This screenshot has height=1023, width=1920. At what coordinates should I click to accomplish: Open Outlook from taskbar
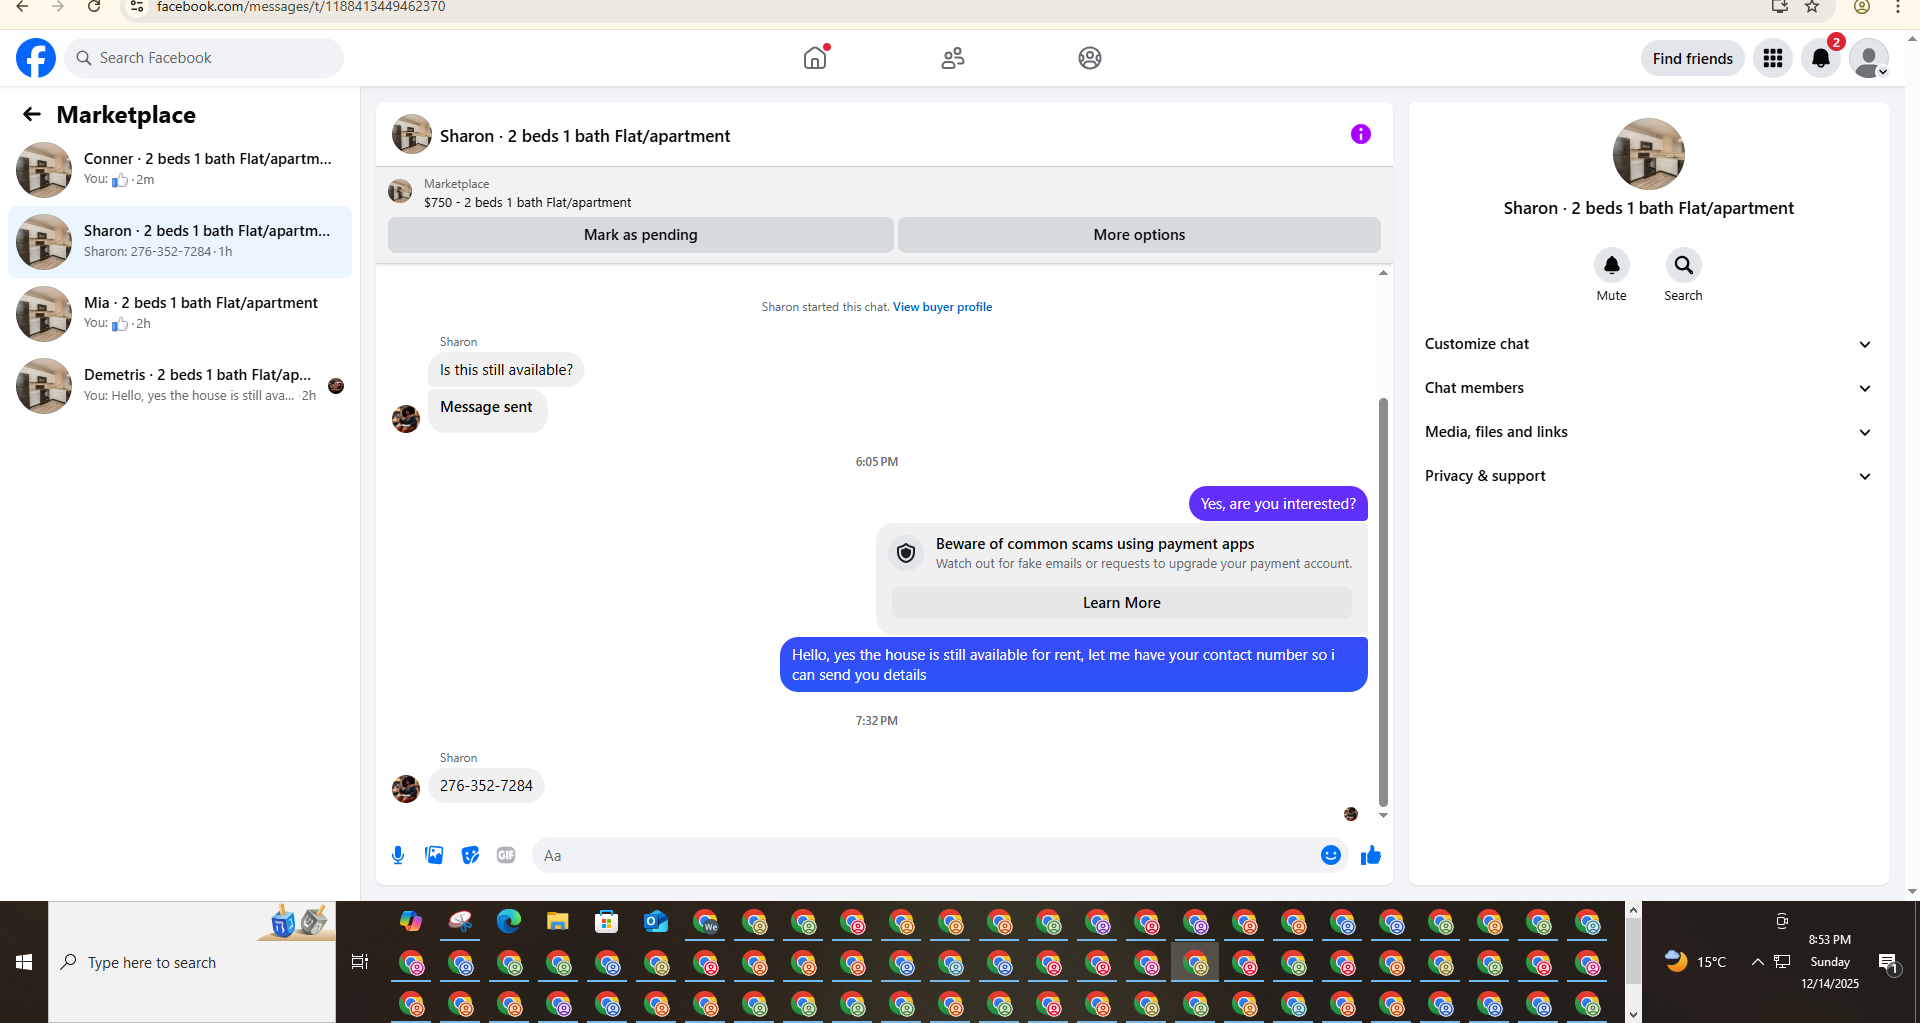pyautogui.click(x=656, y=921)
